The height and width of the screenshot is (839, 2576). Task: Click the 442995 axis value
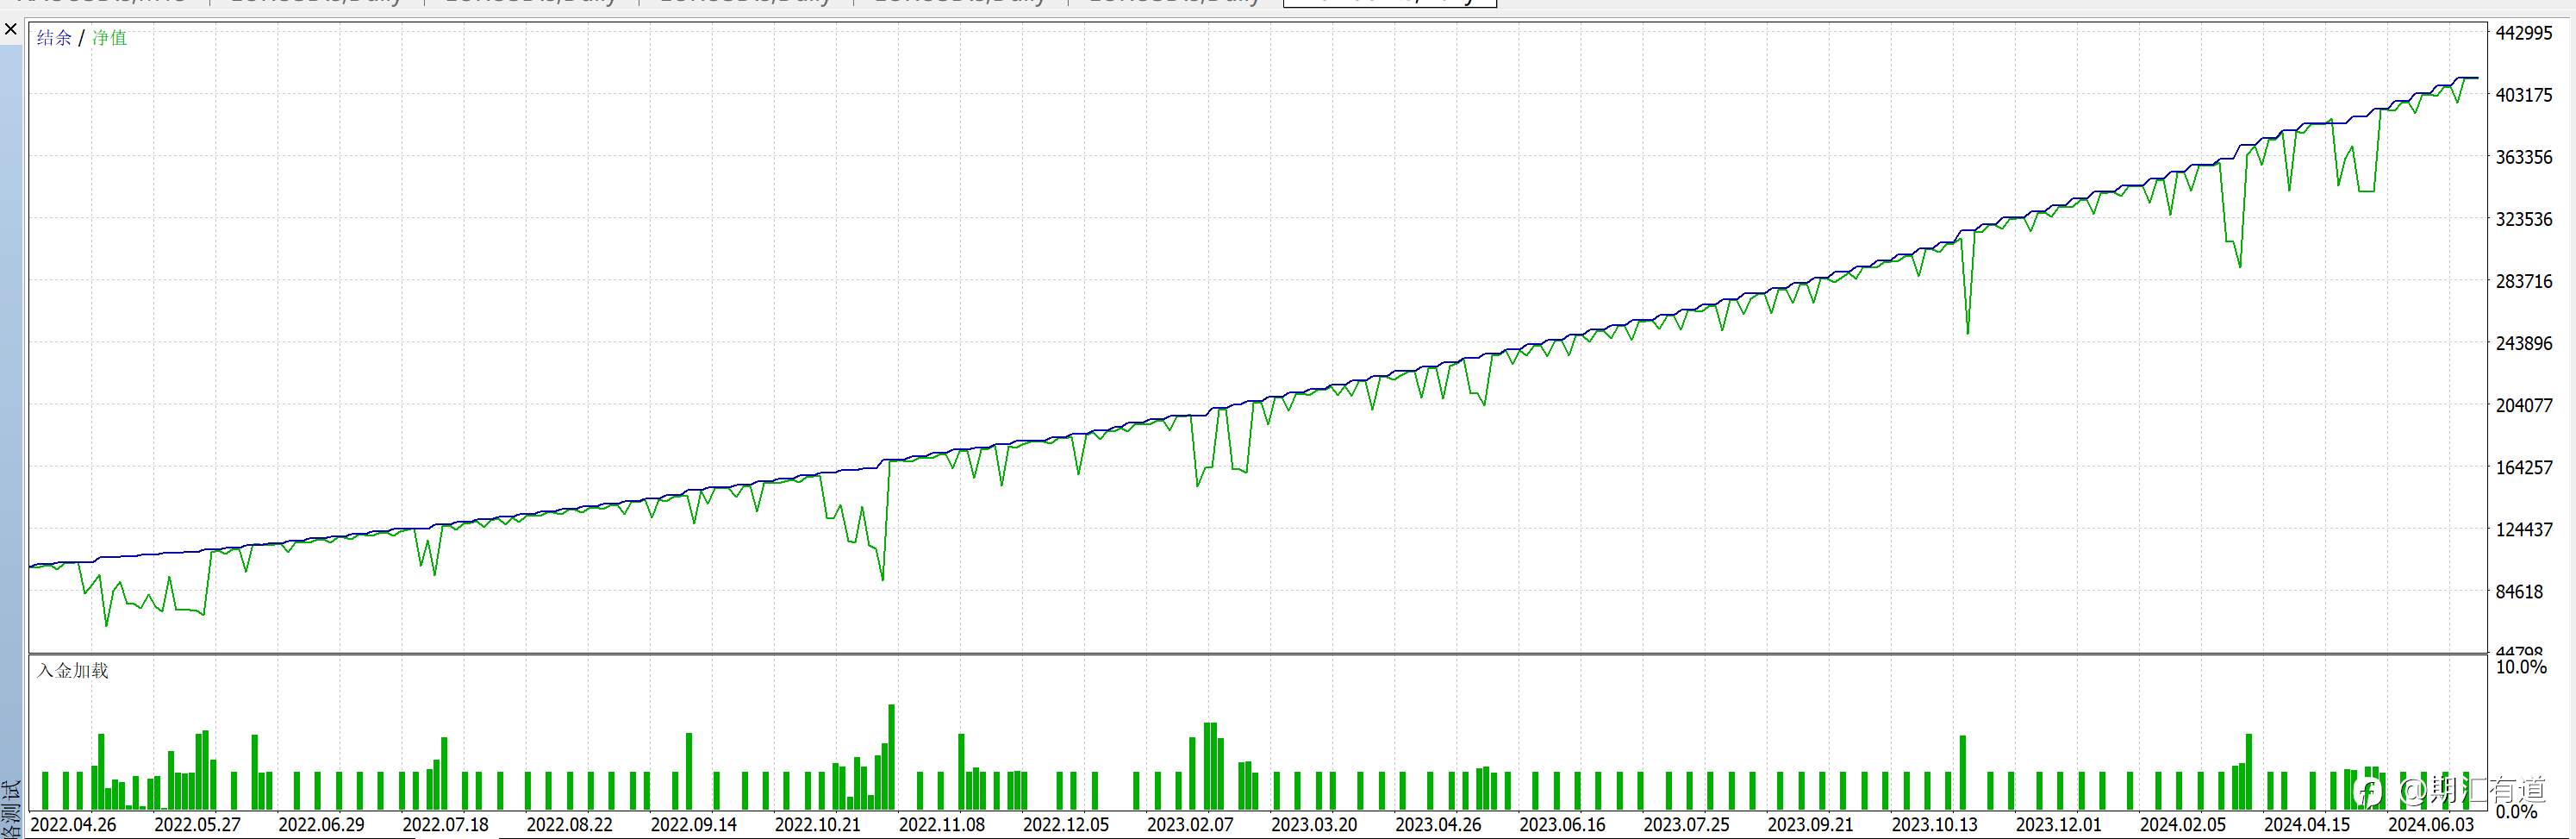2524,33
